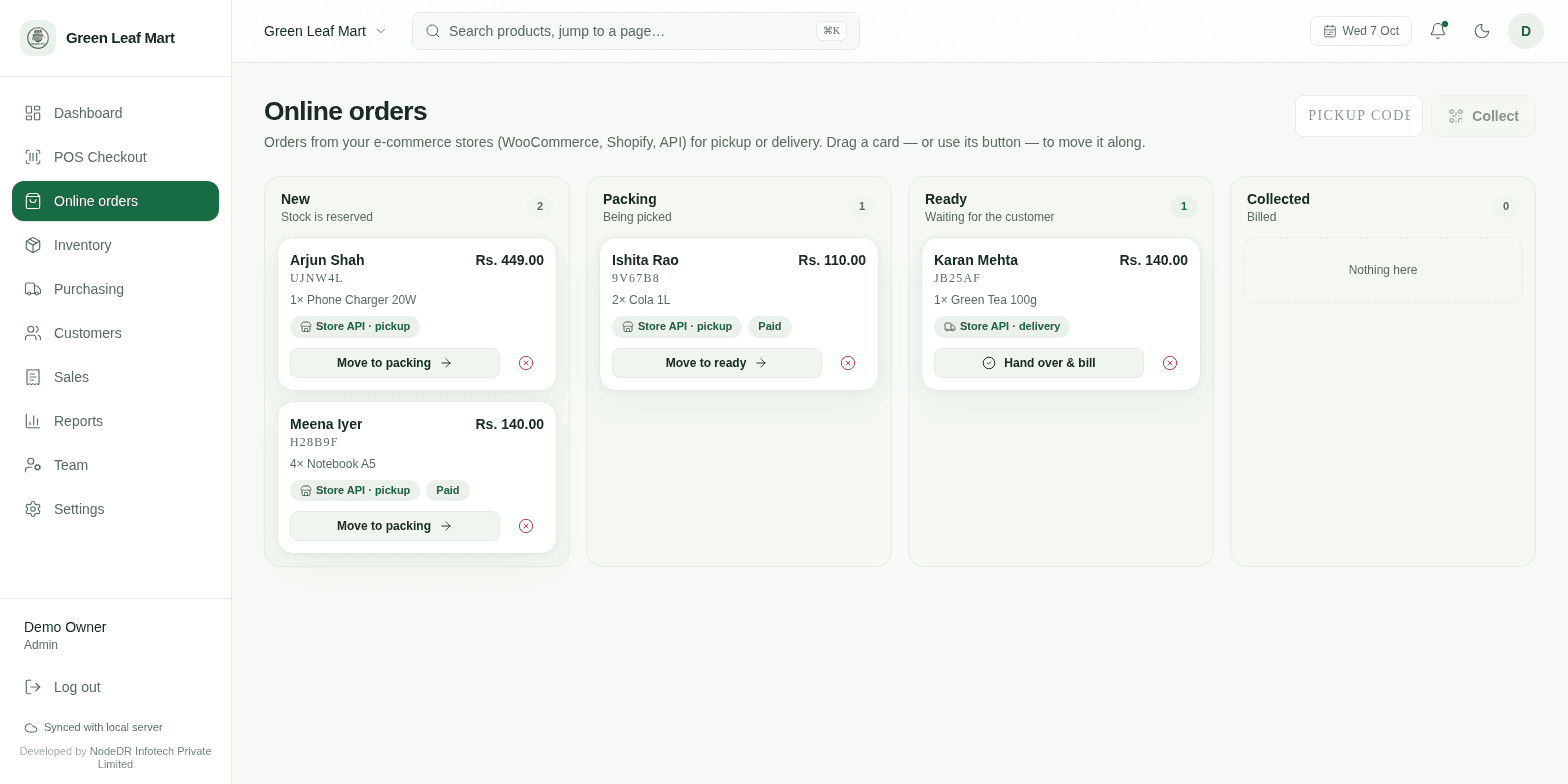The width and height of the screenshot is (1568, 784).
Task: Click the product search box
Action: (636, 31)
